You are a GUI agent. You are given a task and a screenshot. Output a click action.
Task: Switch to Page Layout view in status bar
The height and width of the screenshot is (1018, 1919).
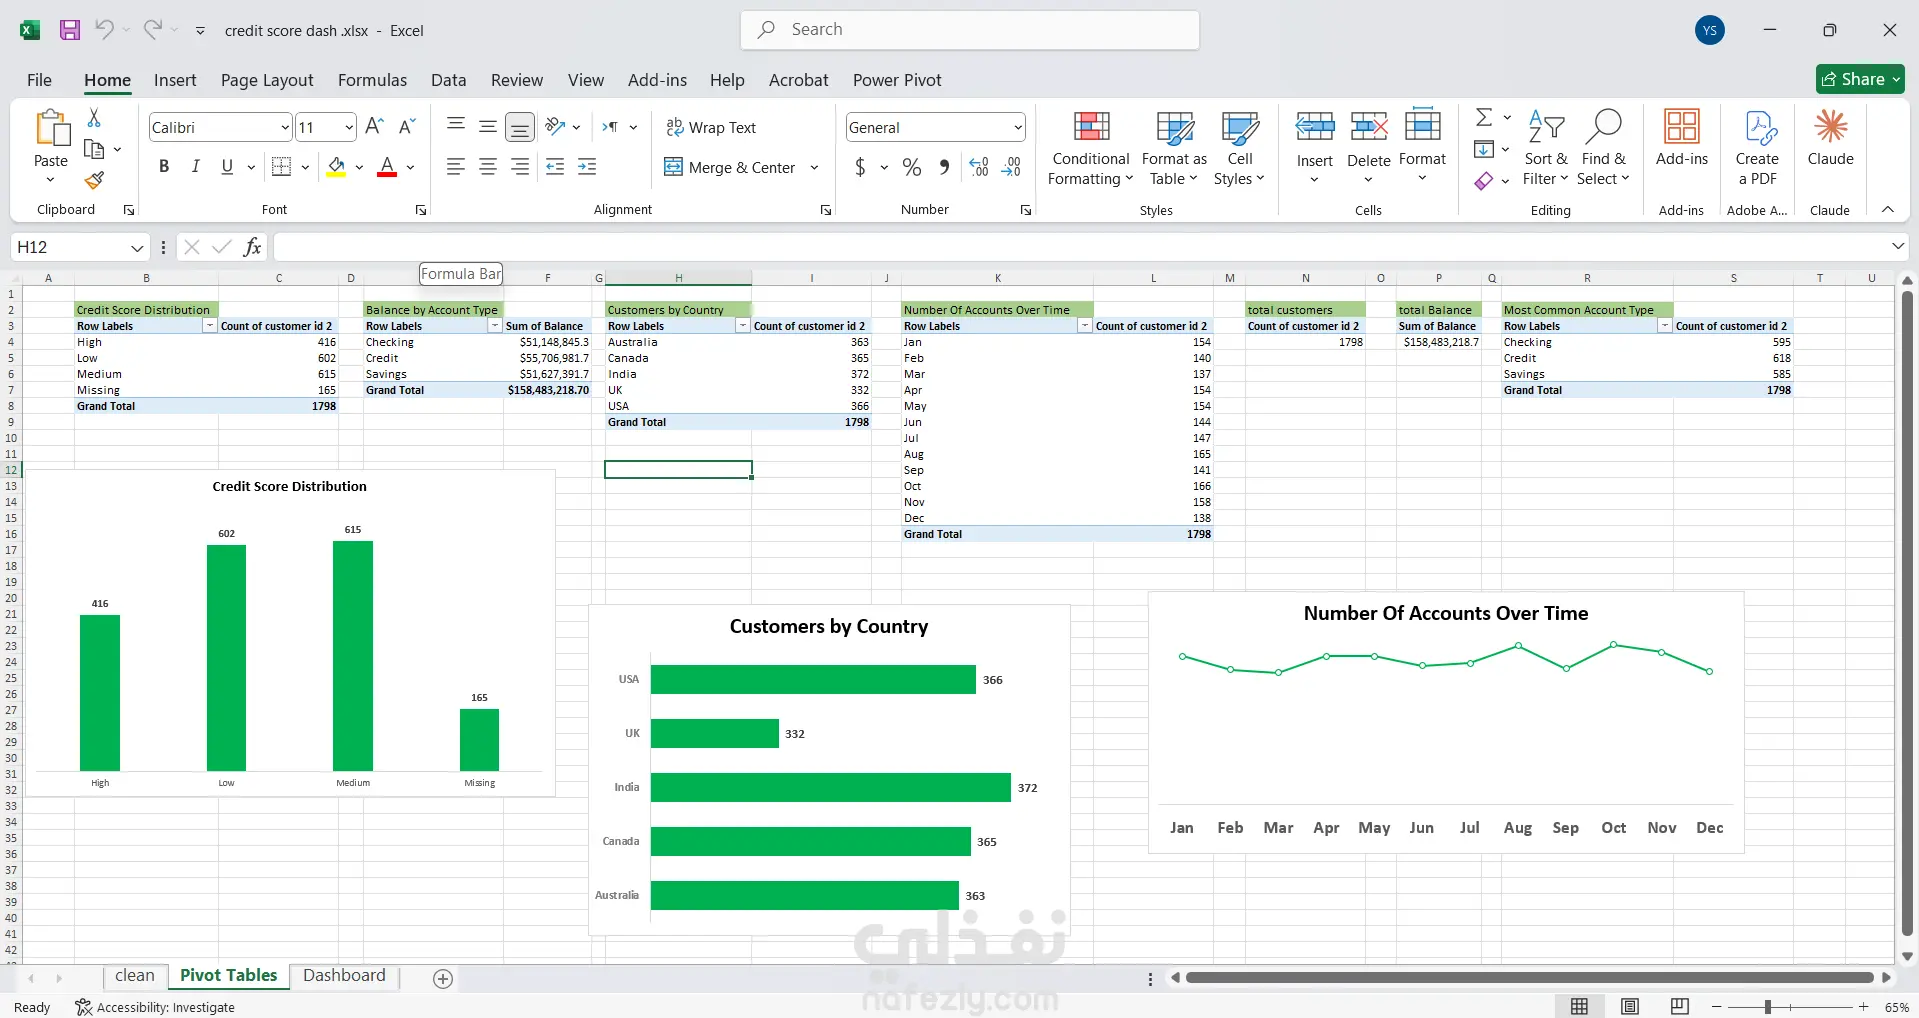(1630, 1007)
